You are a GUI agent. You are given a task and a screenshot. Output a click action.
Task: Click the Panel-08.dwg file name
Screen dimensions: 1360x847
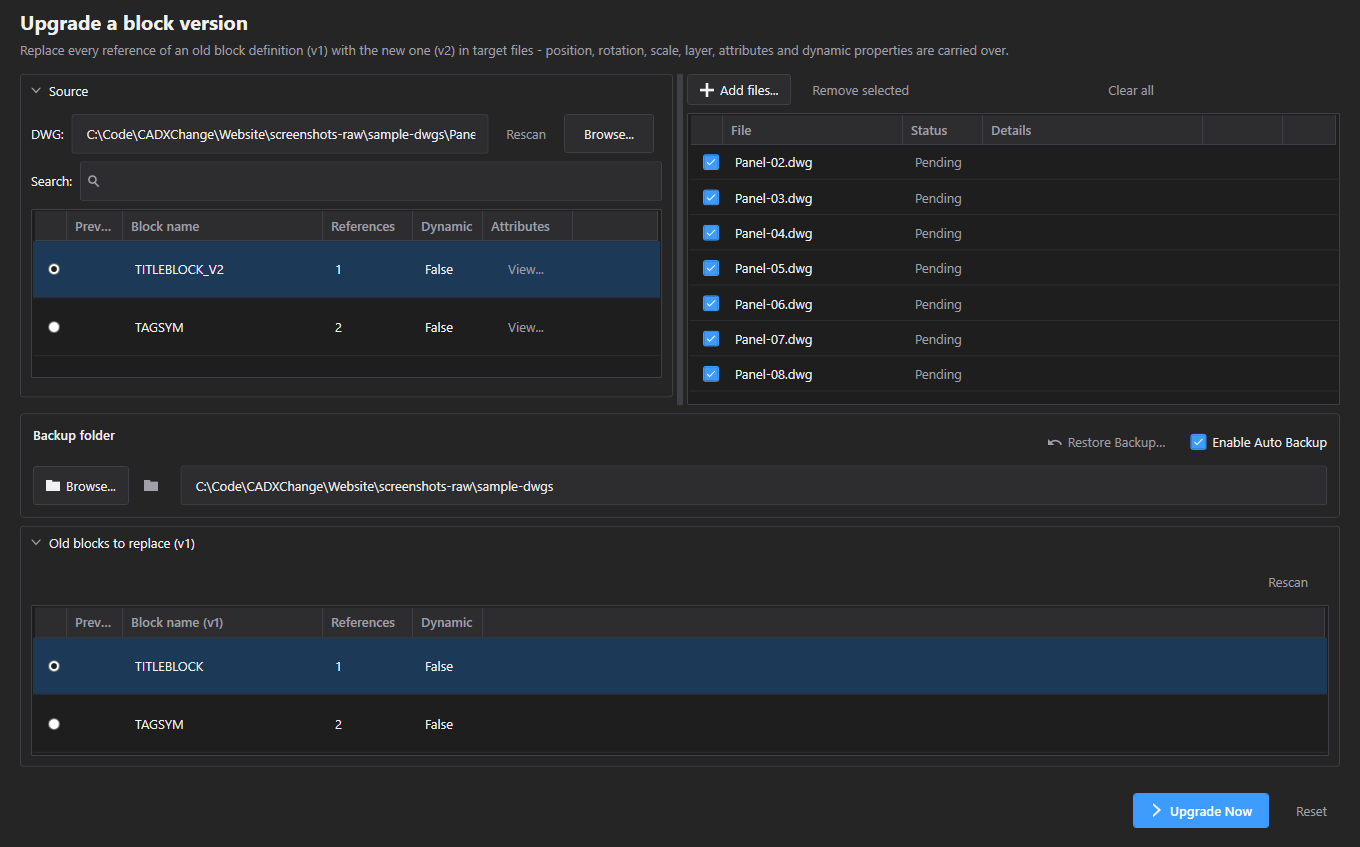click(x=774, y=374)
